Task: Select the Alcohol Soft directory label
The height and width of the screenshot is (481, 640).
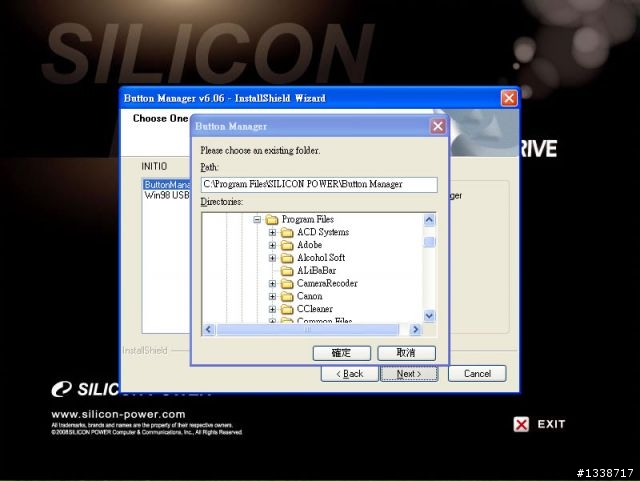Action: coord(321,258)
